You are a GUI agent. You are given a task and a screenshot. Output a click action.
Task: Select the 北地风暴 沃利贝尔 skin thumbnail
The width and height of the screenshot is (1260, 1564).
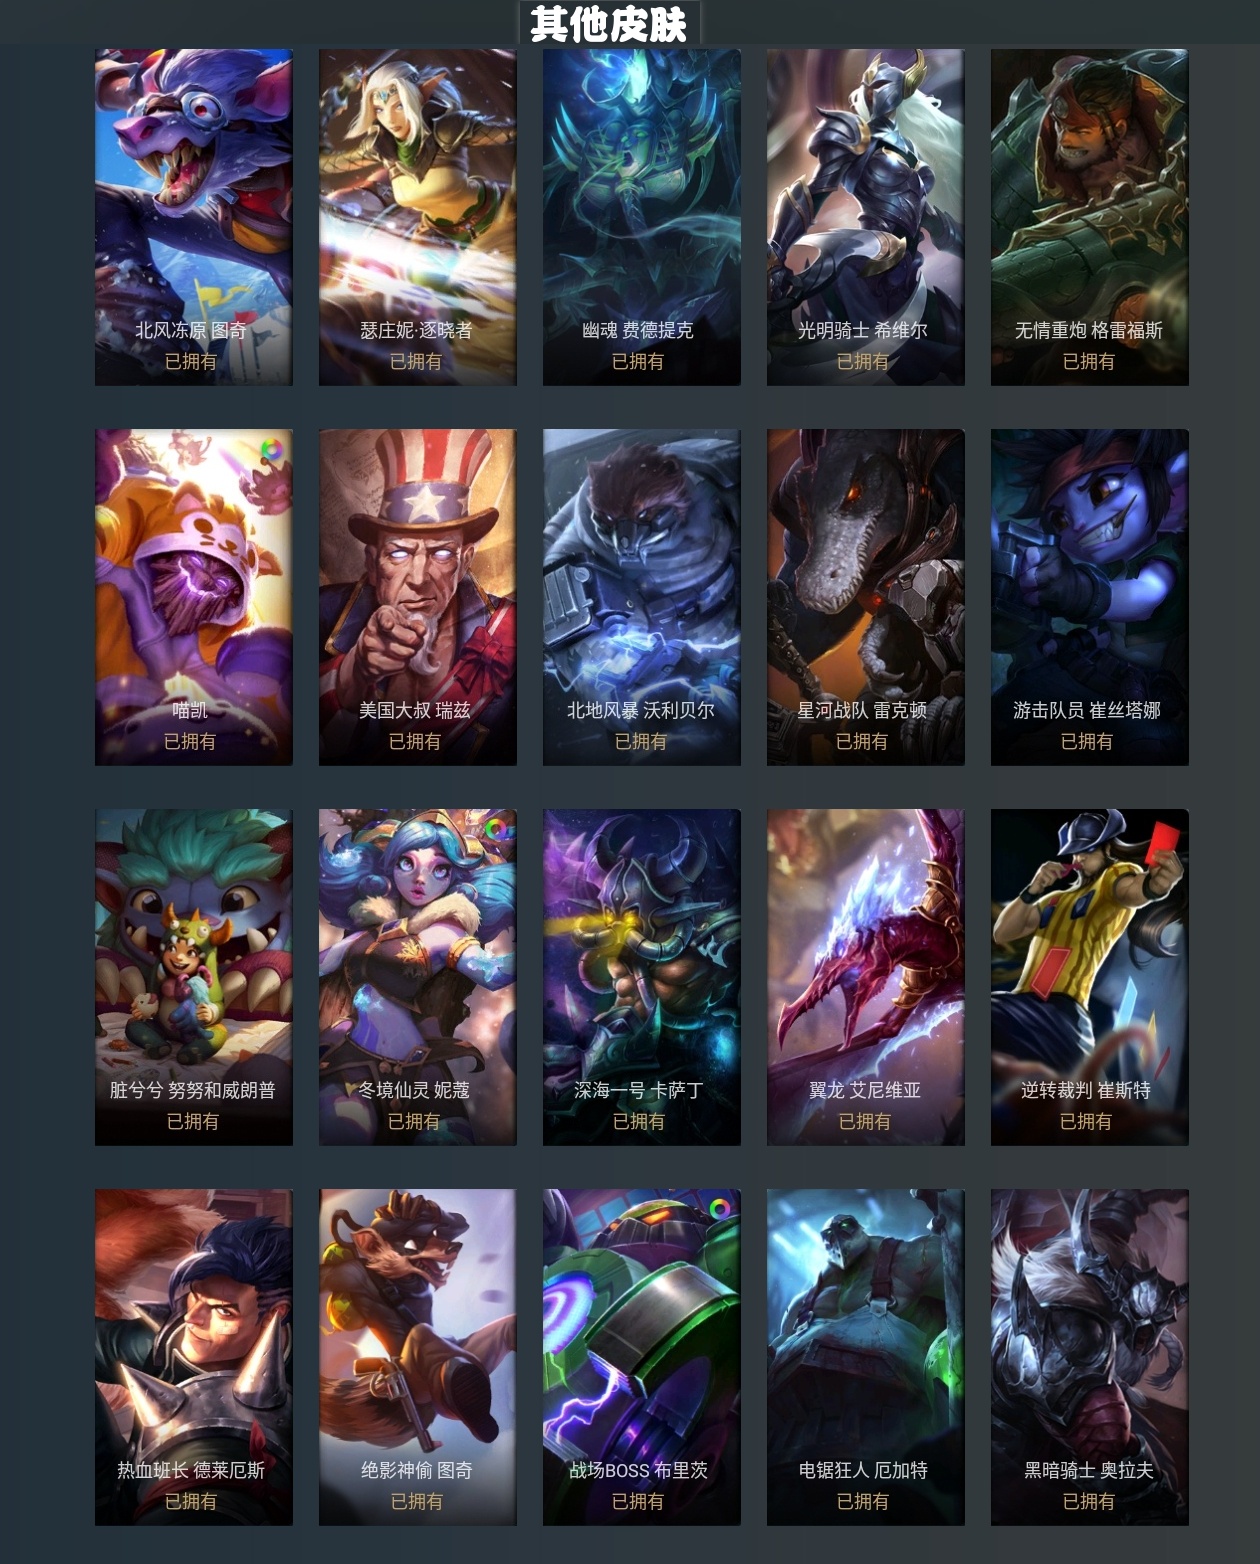coord(642,597)
